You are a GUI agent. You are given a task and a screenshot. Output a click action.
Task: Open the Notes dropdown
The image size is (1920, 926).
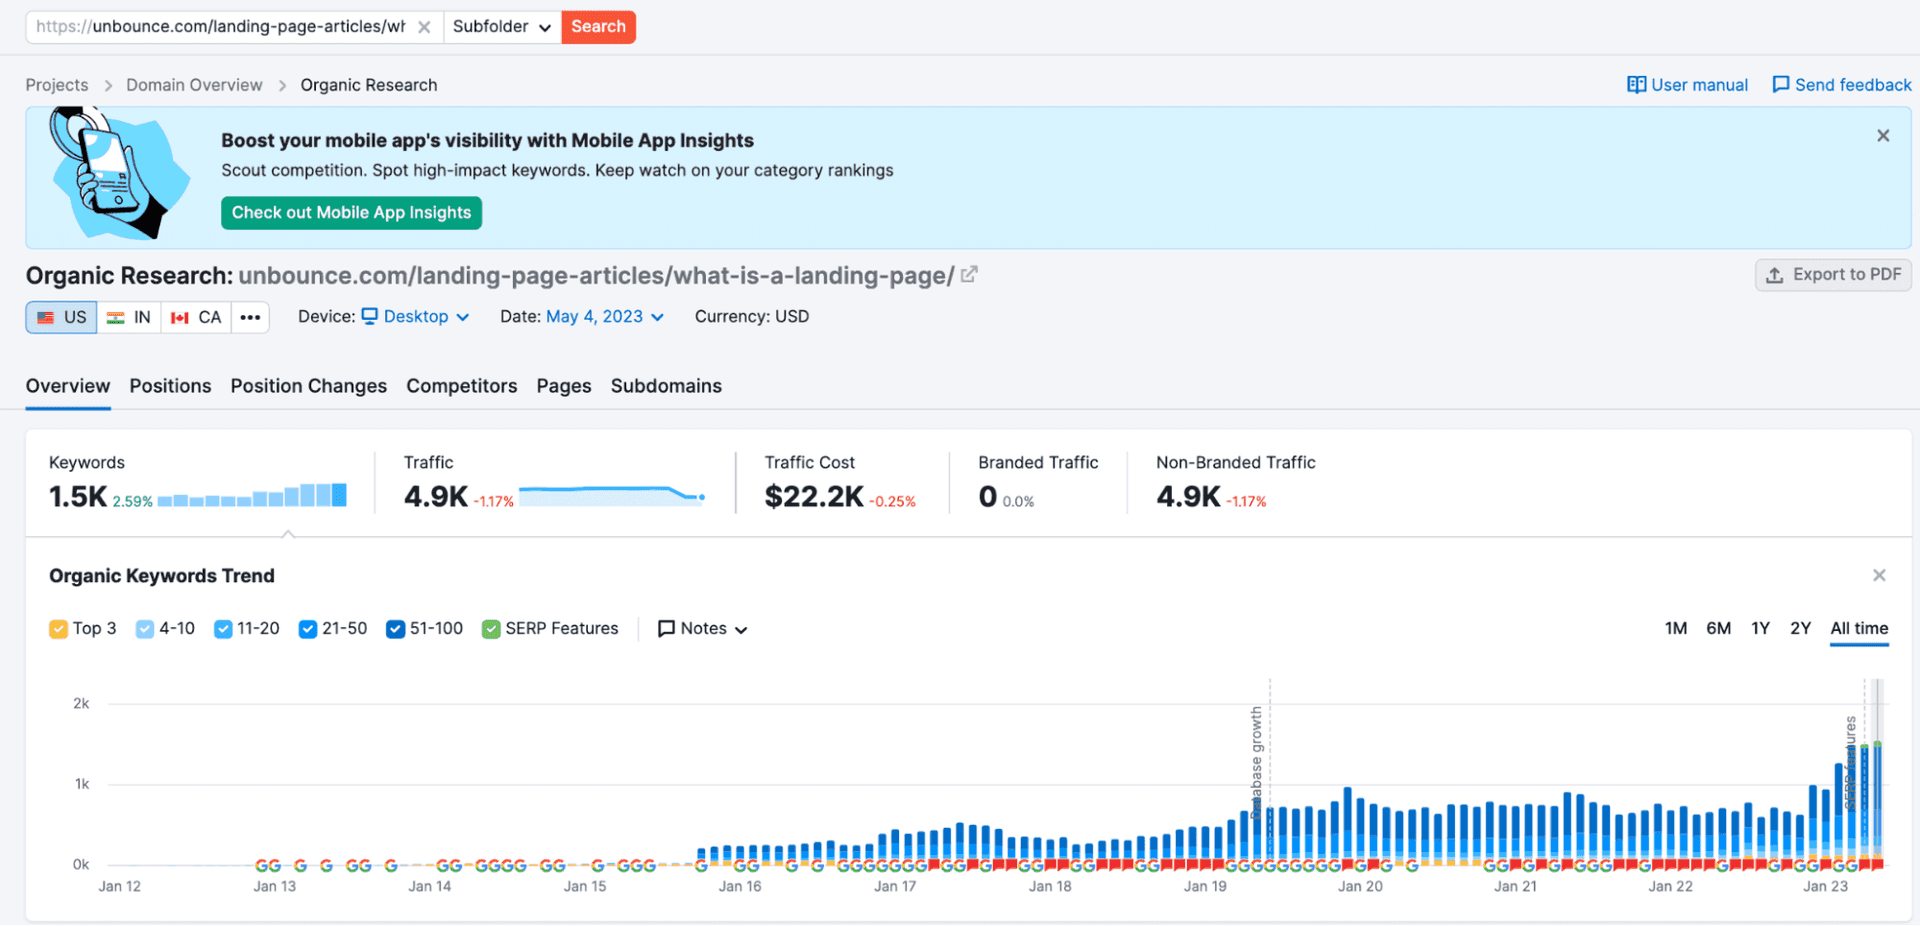(702, 629)
